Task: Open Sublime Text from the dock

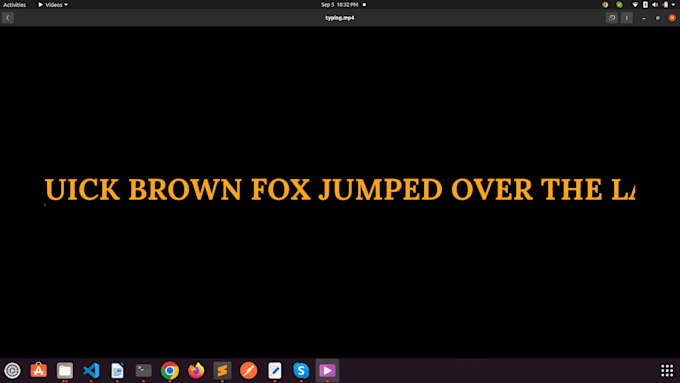Action: (x=222, y=370)
